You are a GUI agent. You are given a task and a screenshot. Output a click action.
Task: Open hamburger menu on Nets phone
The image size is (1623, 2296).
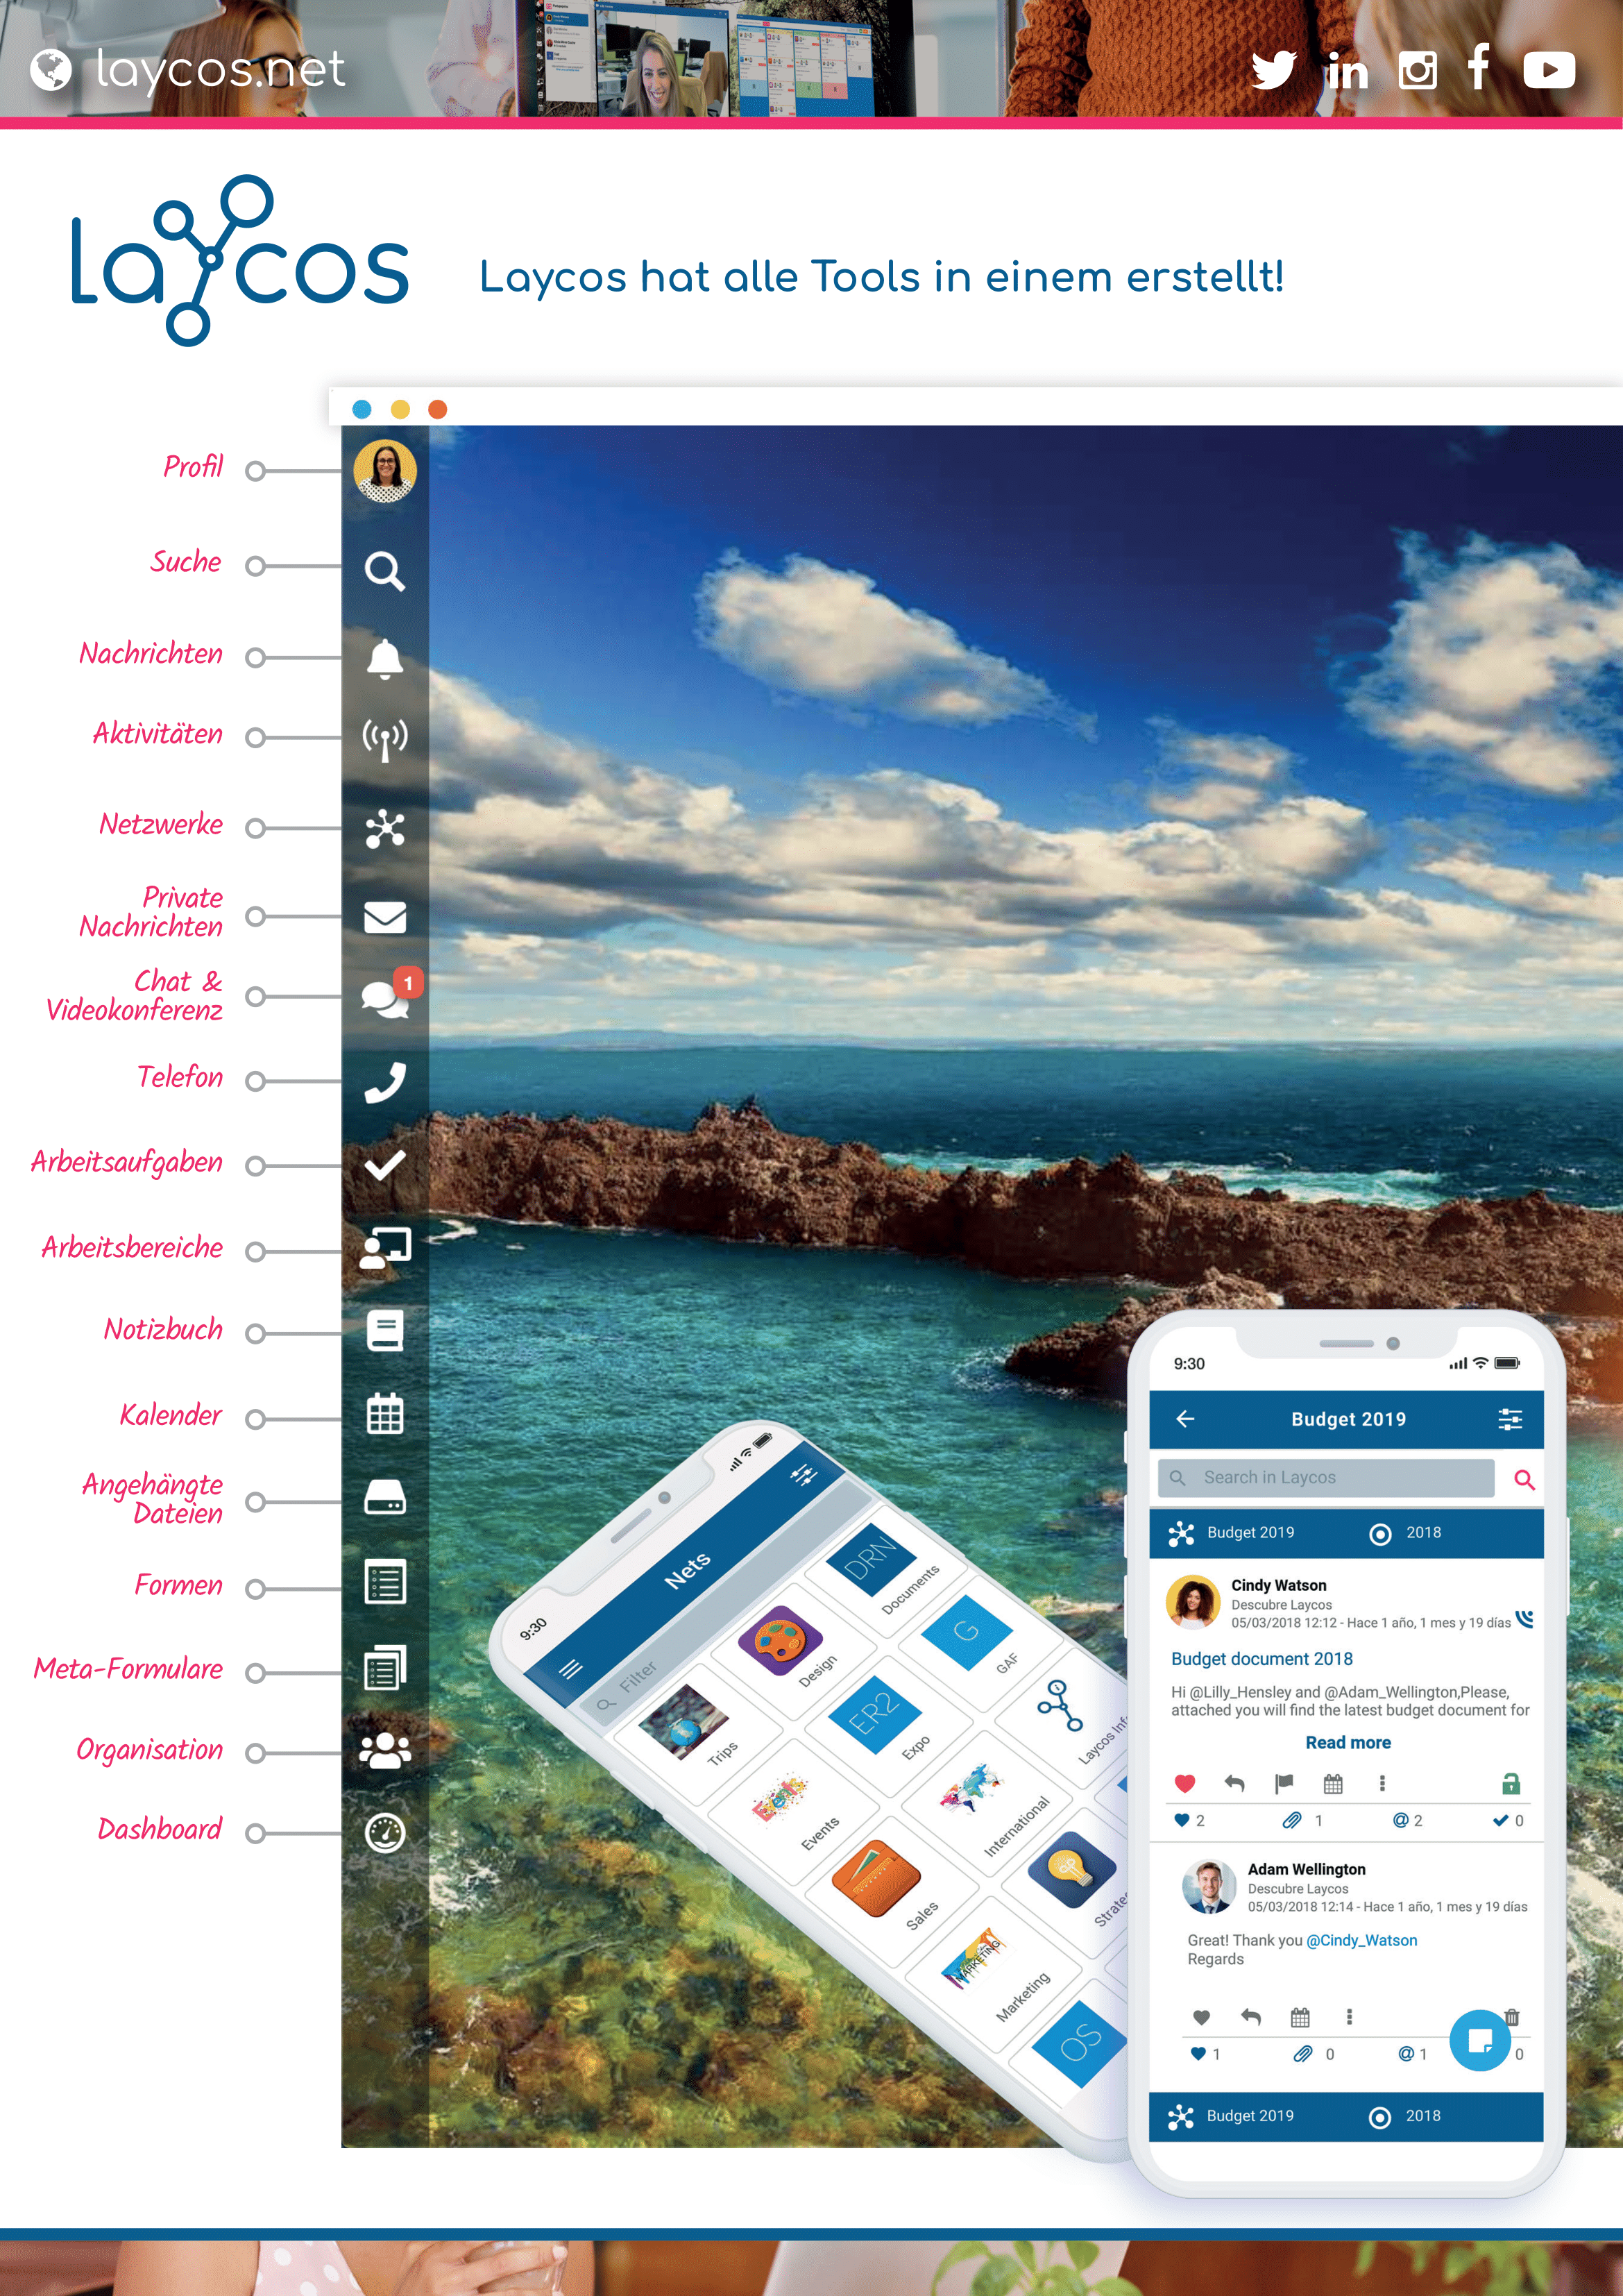coord(571,1668)
